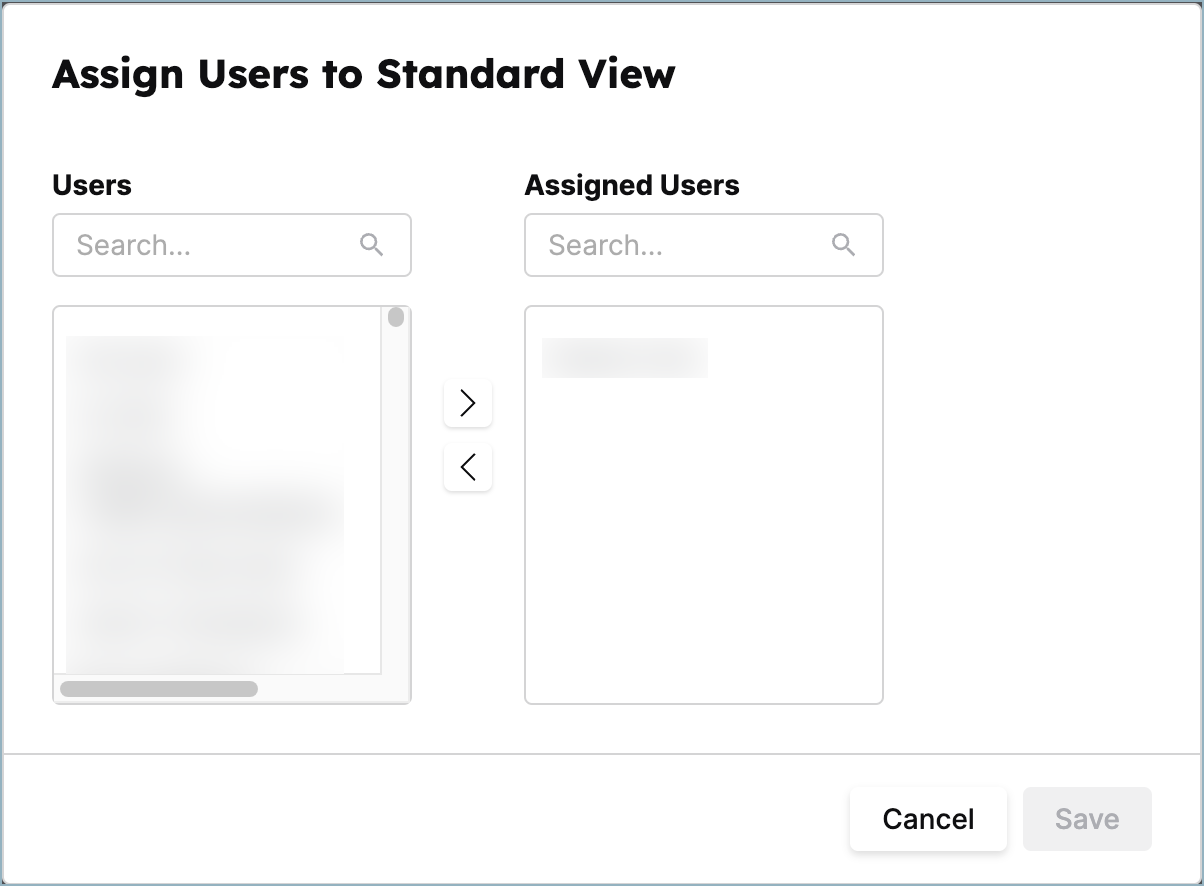
Task: Click the empty area of Assigned Users list
Action: [703, 550]
